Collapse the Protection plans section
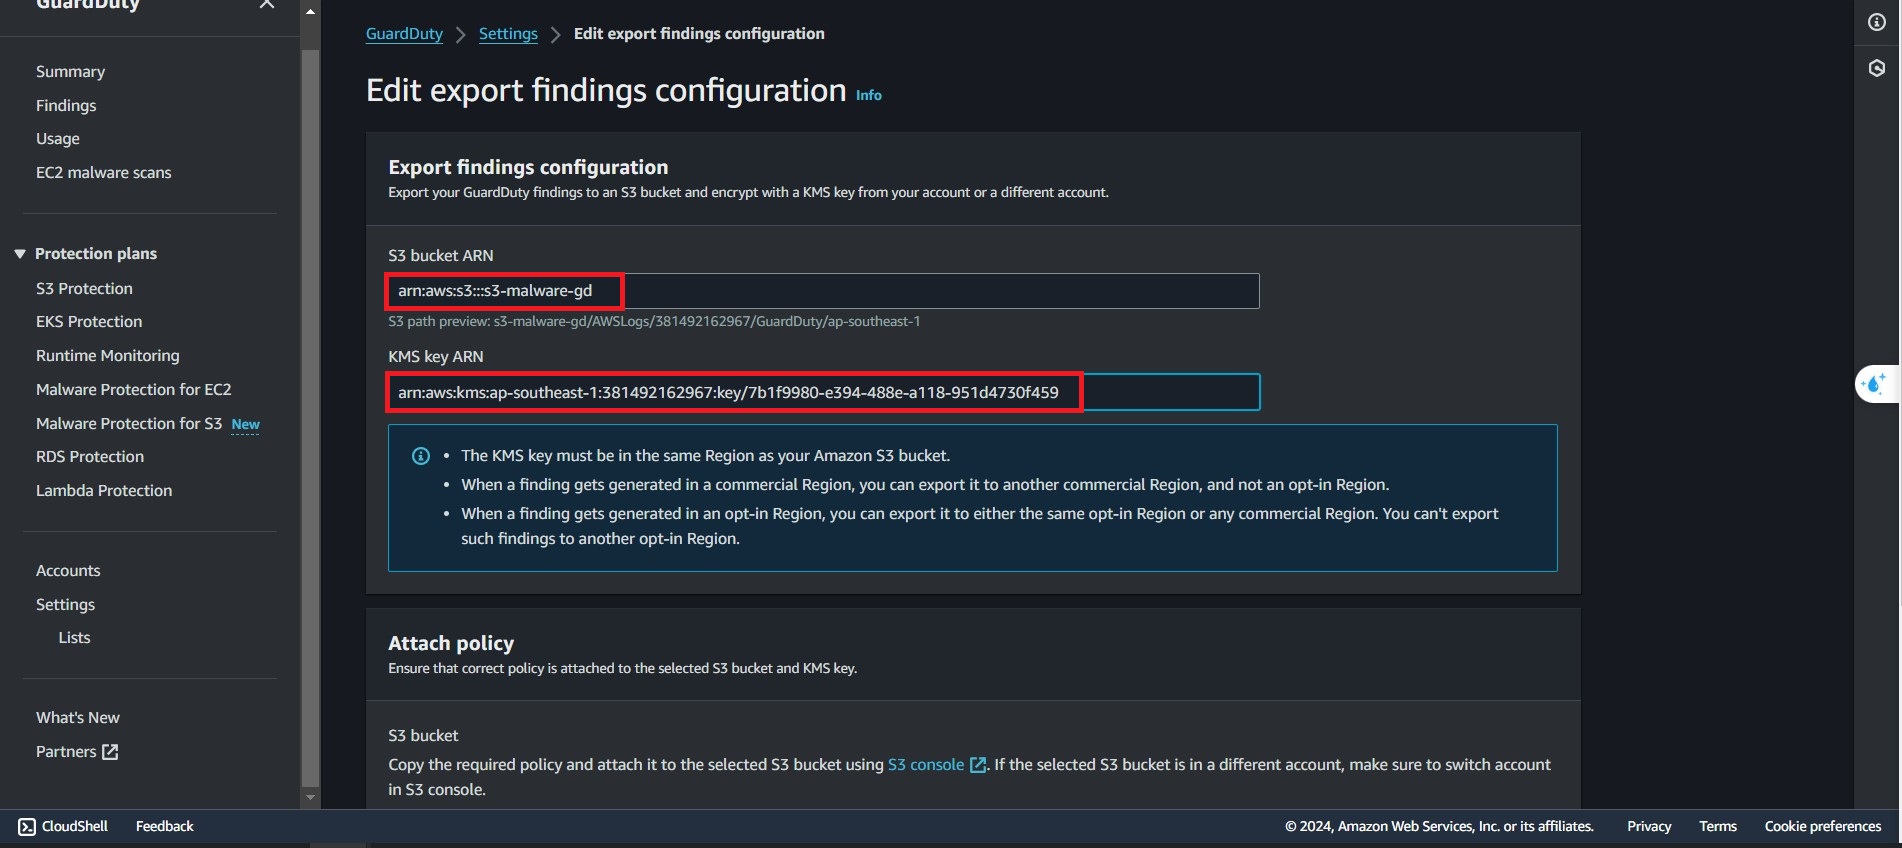The image size is (1902, 848). tap(20, 254)
